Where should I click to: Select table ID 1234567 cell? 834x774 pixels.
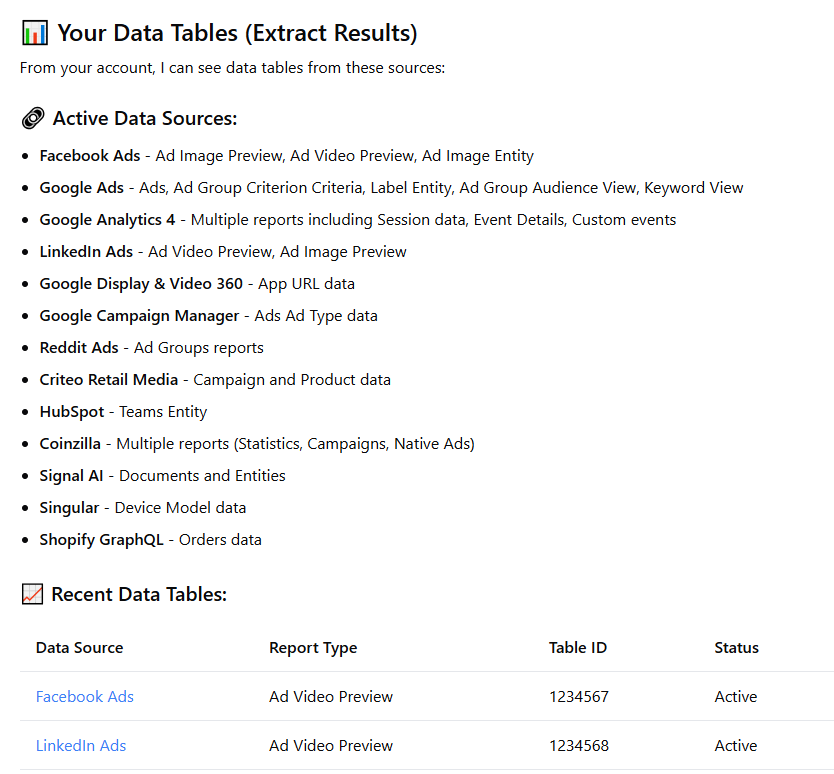coord(579,696)
